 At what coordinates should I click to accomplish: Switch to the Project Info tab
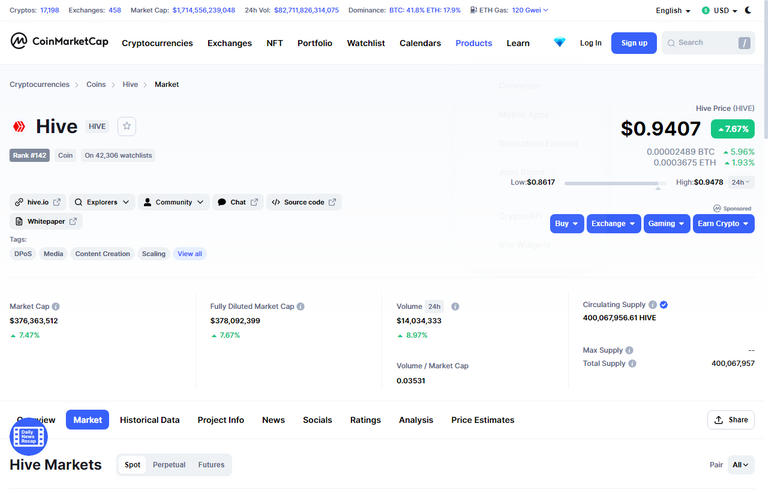[x=220, y=420]
